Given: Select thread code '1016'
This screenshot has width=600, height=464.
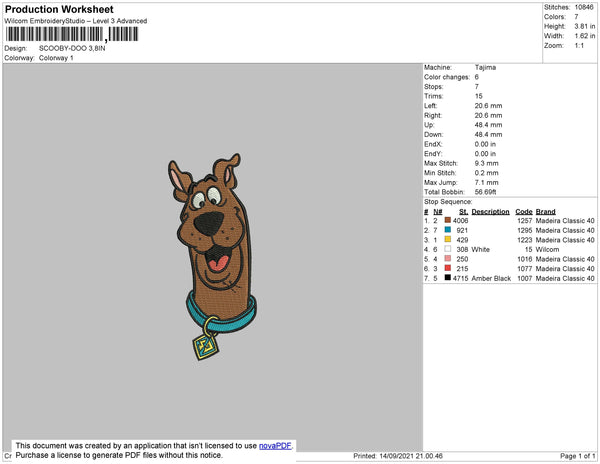Looking at the screenshot, I should click(525, 259).
